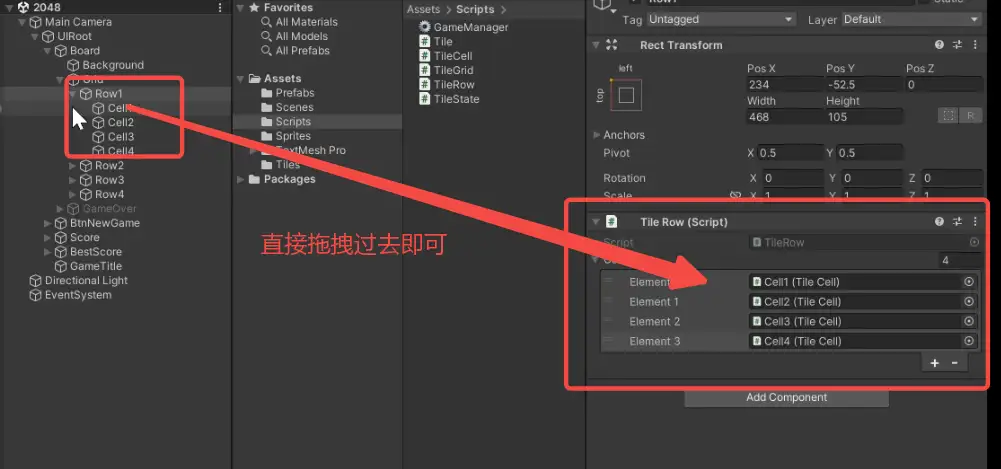The height and width of the screenshot is (469, 1001).
Task: Open Rect Transform help reference
Action: (x=939, y=45)
